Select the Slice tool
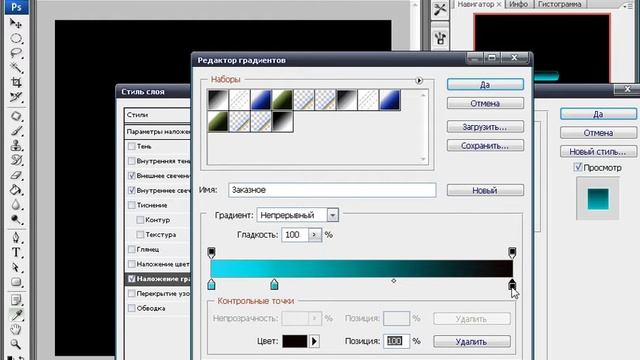Screen dimensions: 640x360 coord(16,97)
